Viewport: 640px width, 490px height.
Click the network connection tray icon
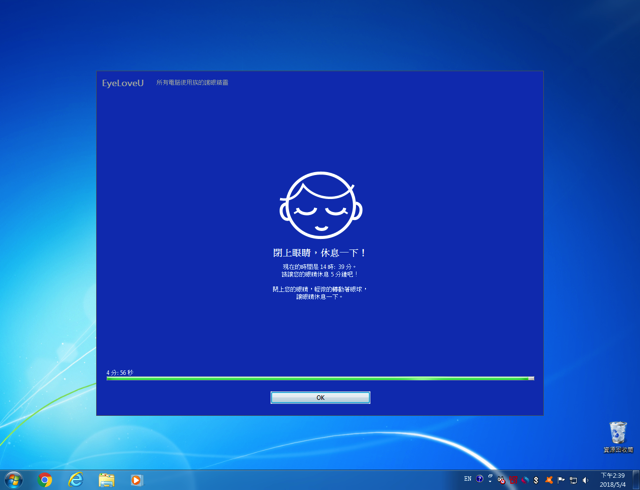(573, 480)
